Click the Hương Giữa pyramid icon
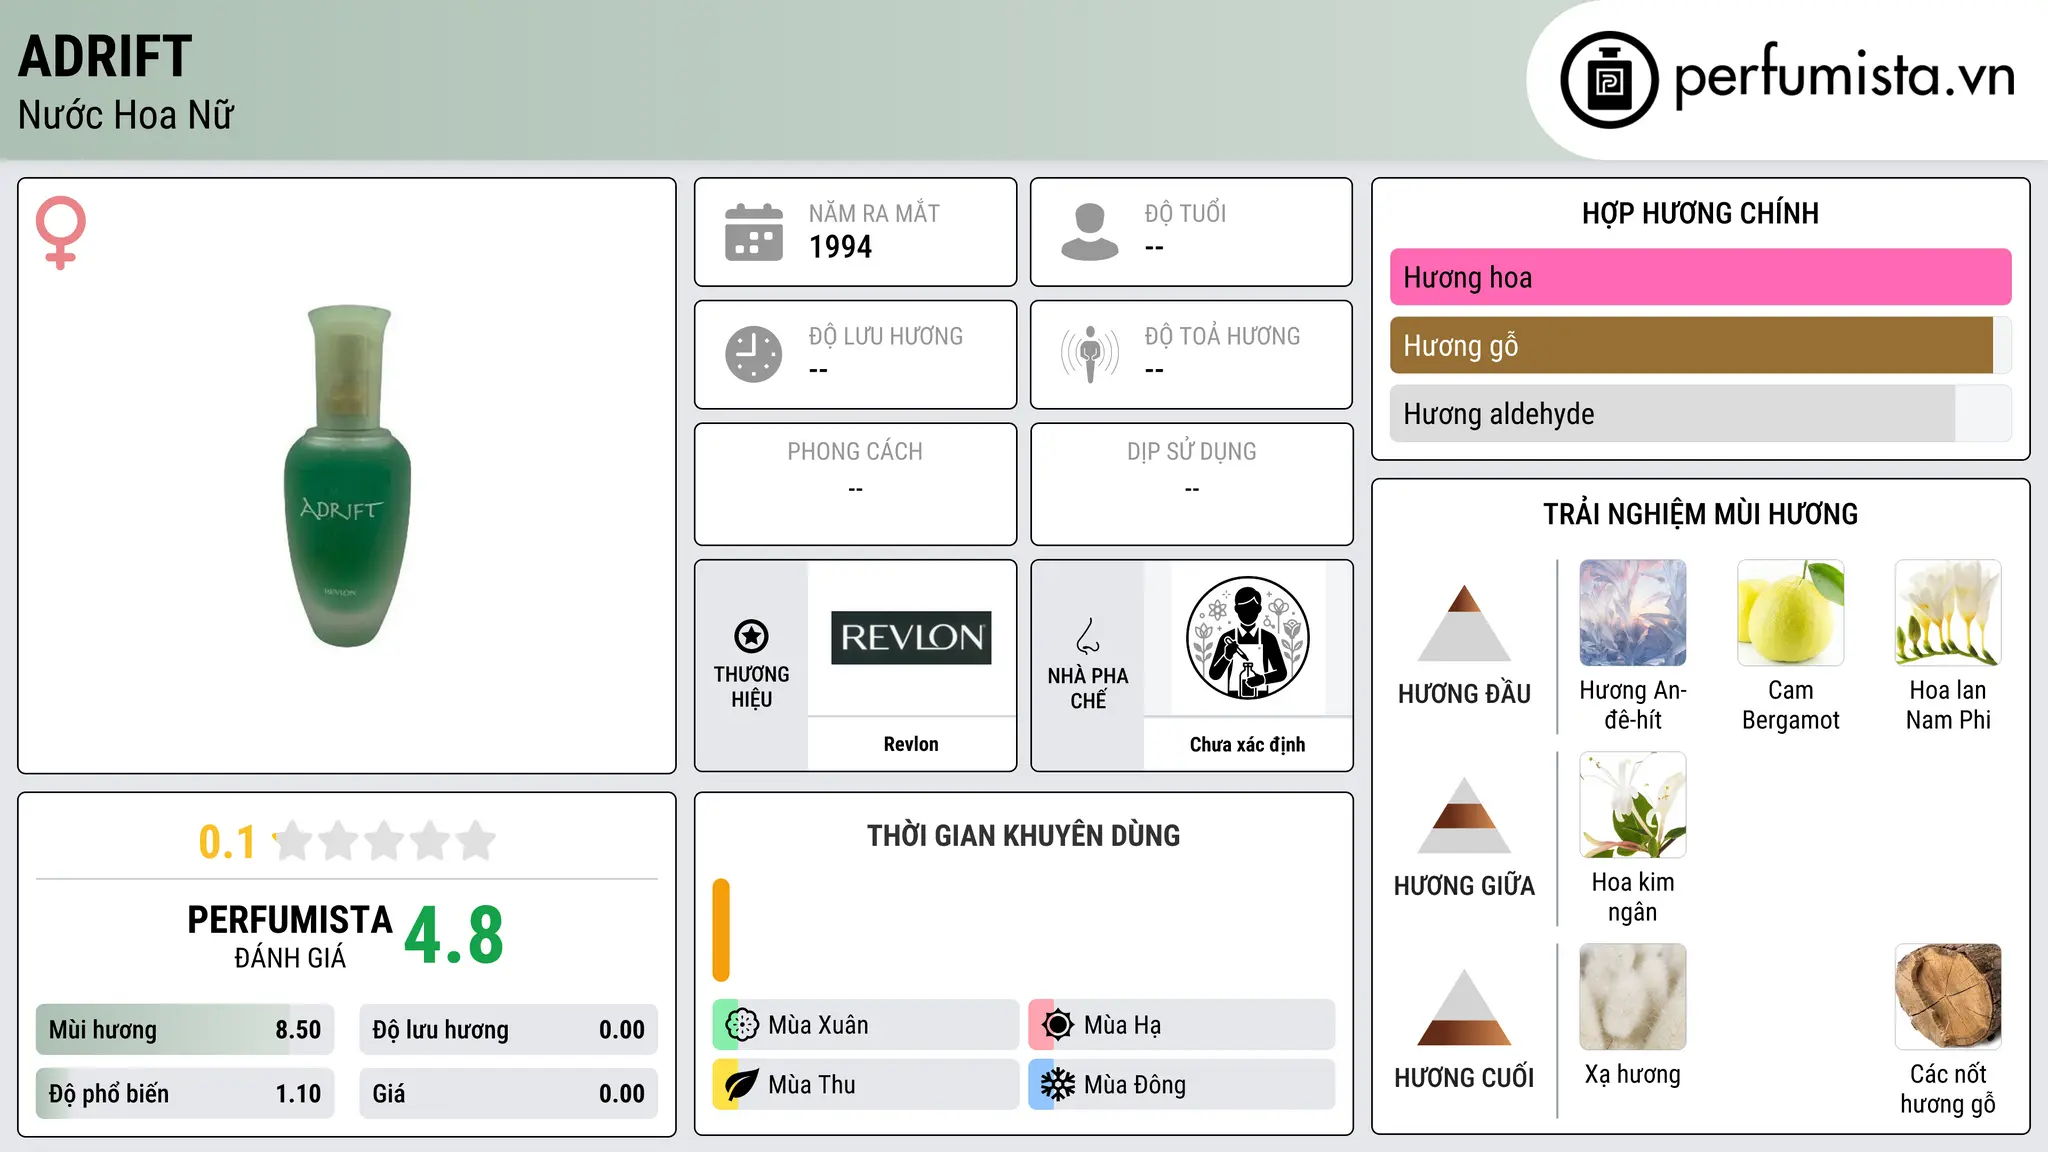2048x1152 pixels. [x=1464, y=815]
